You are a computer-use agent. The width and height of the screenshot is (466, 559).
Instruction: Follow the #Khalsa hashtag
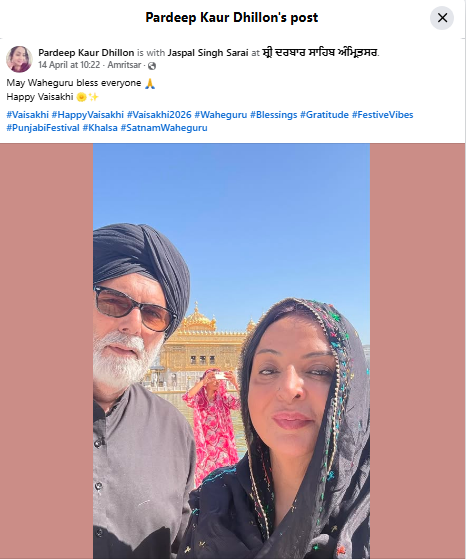[x=100, y=128]
